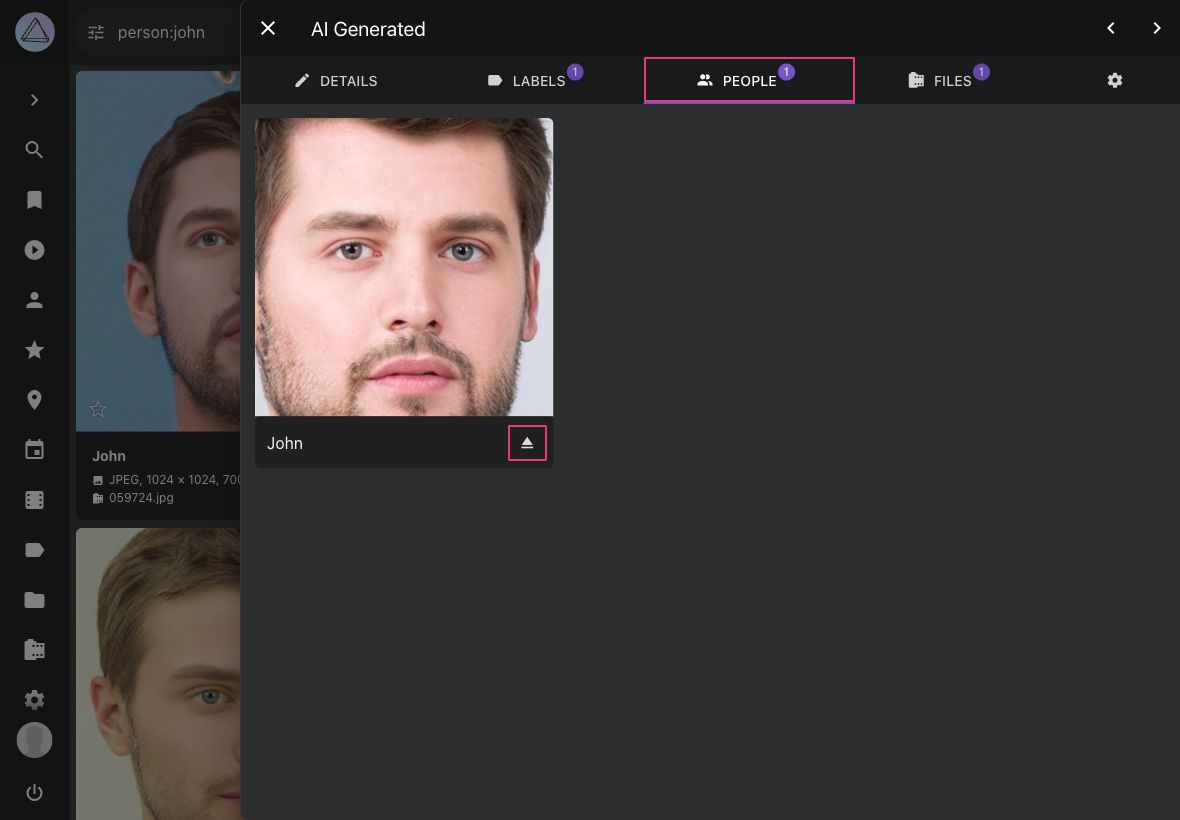Unassign John's face with the eject button
The image size is (1180, 820).
[x=527, y=442]
